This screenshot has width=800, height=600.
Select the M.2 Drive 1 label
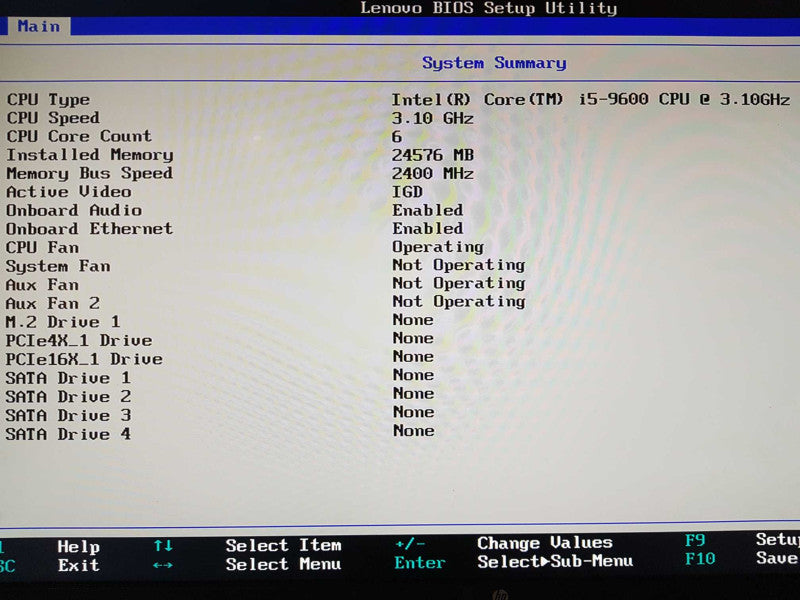click(63, 322)
